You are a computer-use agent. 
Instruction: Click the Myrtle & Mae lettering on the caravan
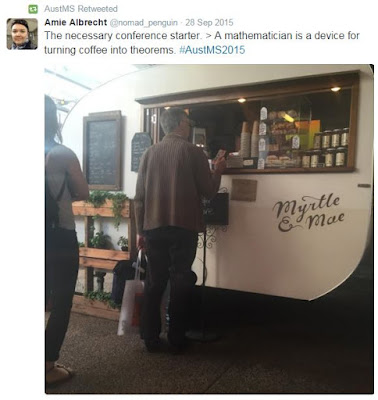pyautogui.click(x=309, y=213)
